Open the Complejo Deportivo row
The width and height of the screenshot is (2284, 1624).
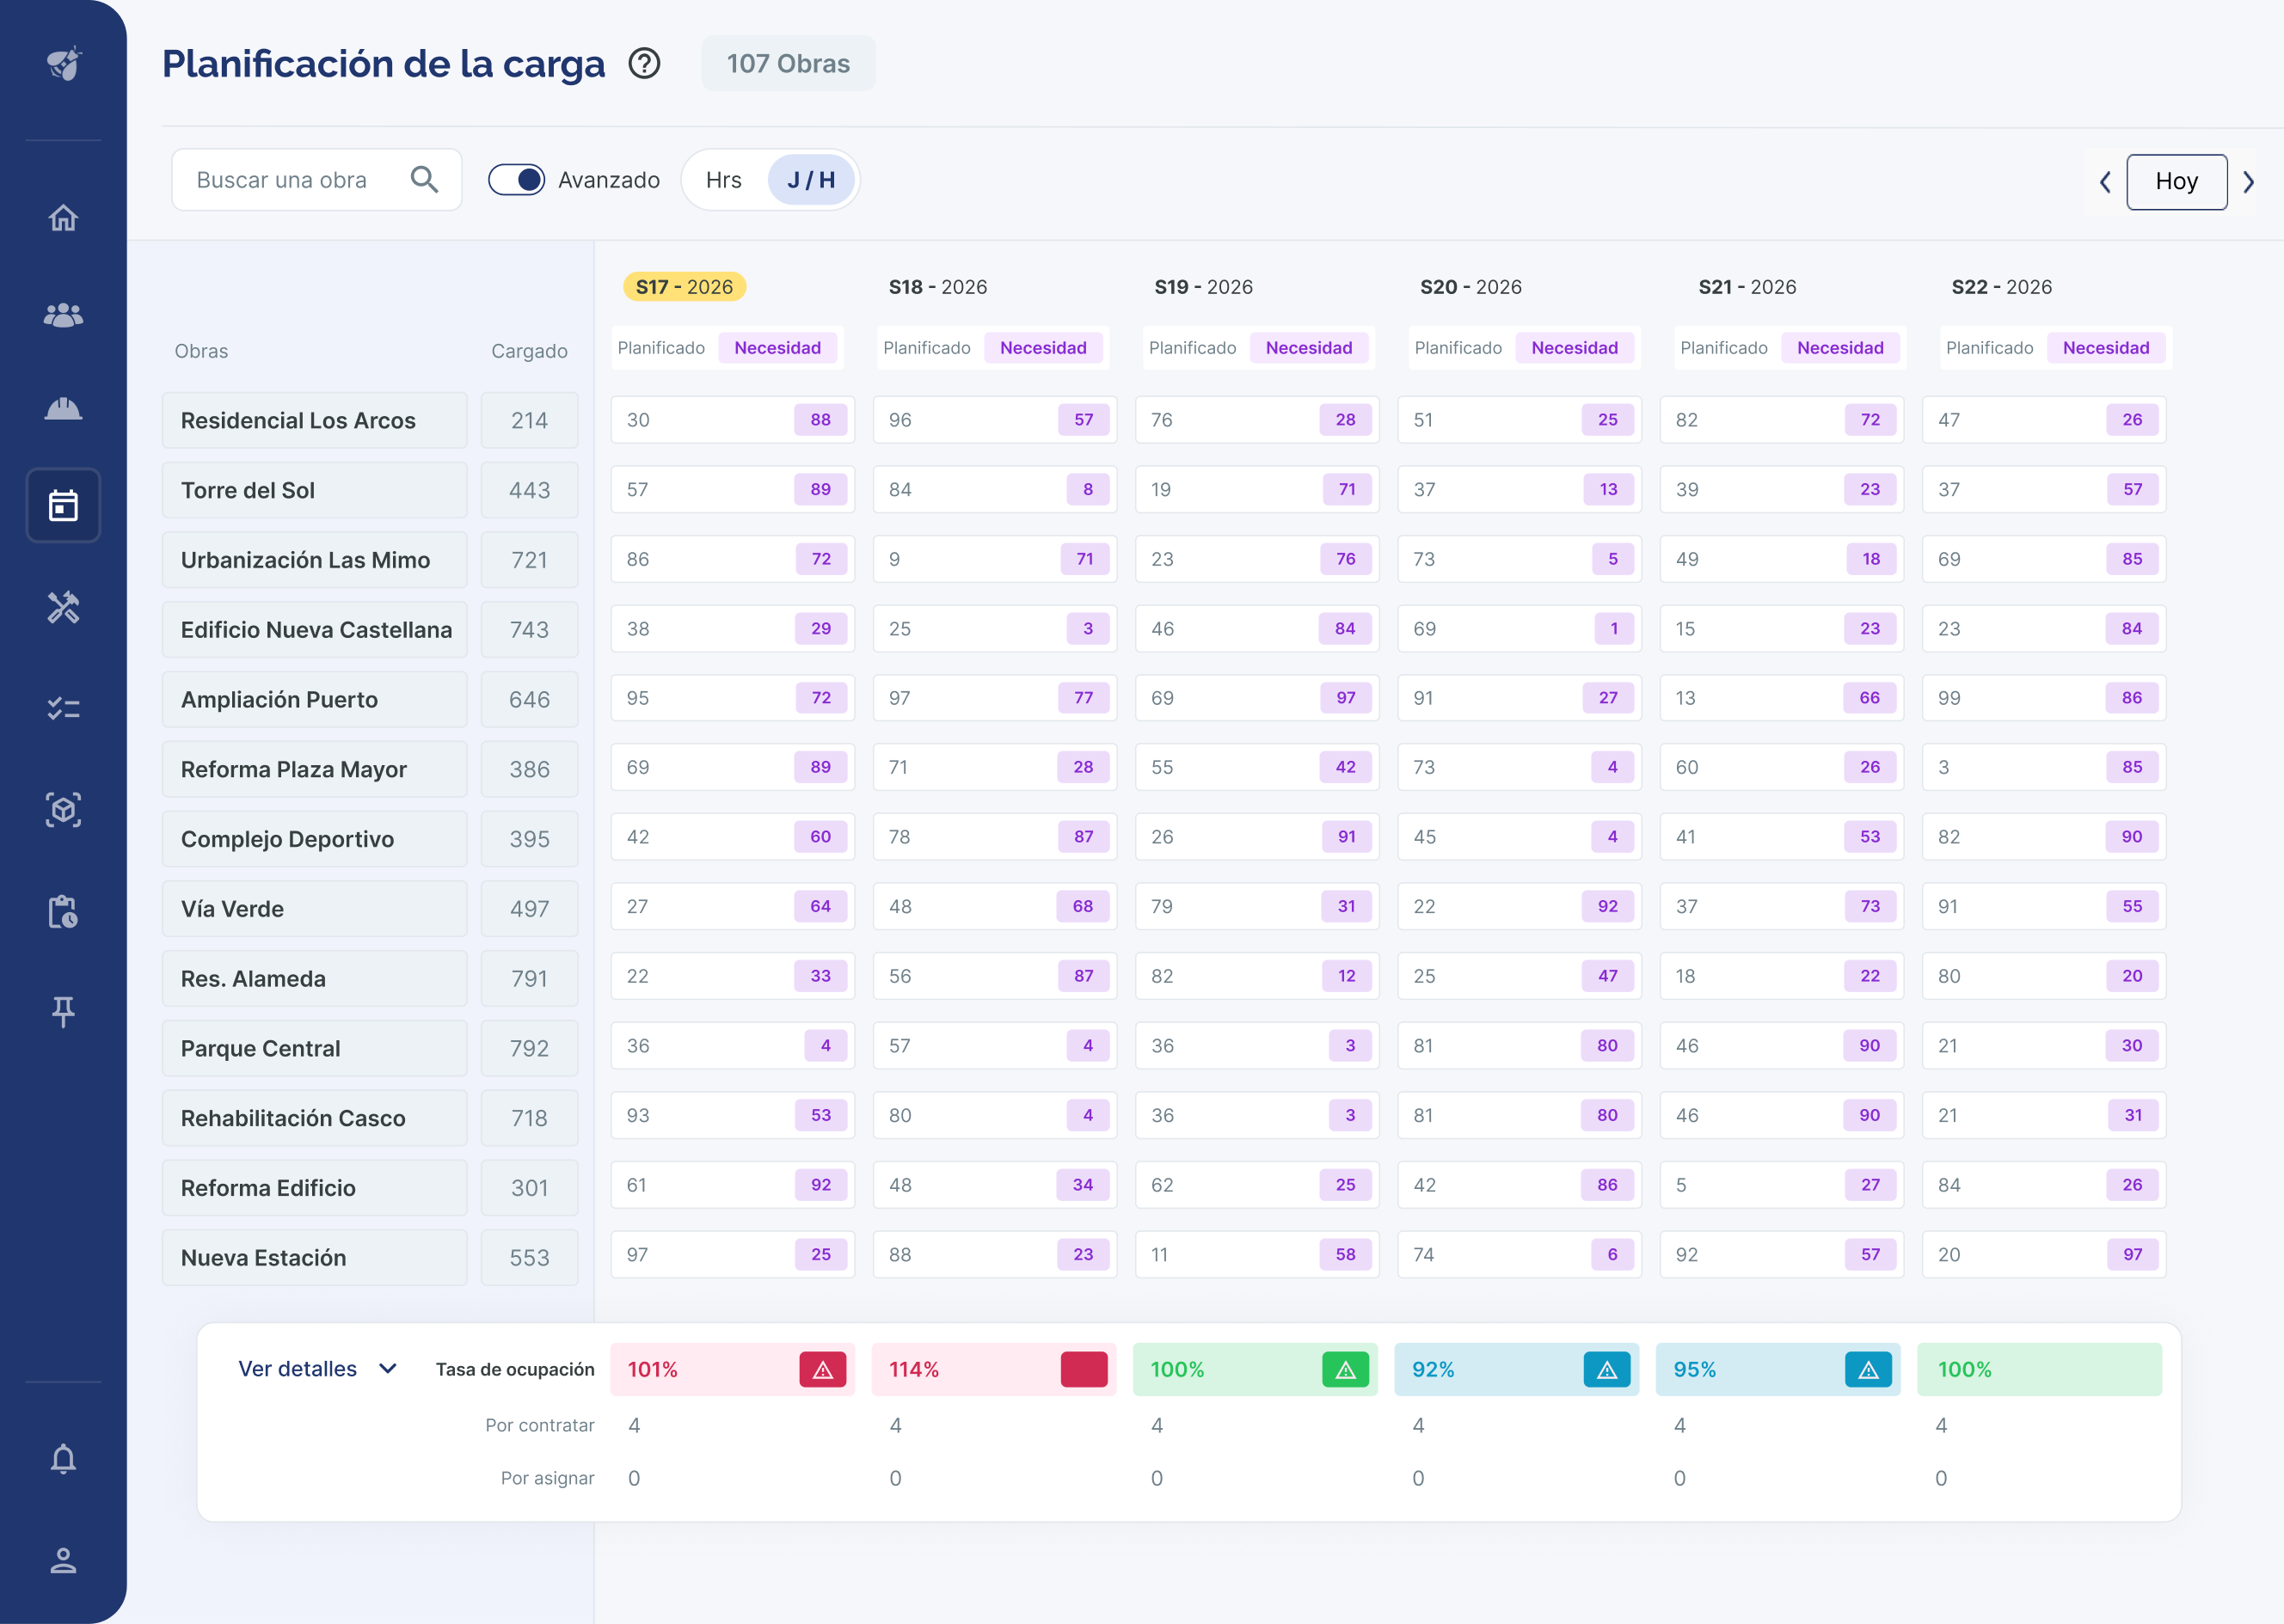pyautogui.click(x=314, y=839)
